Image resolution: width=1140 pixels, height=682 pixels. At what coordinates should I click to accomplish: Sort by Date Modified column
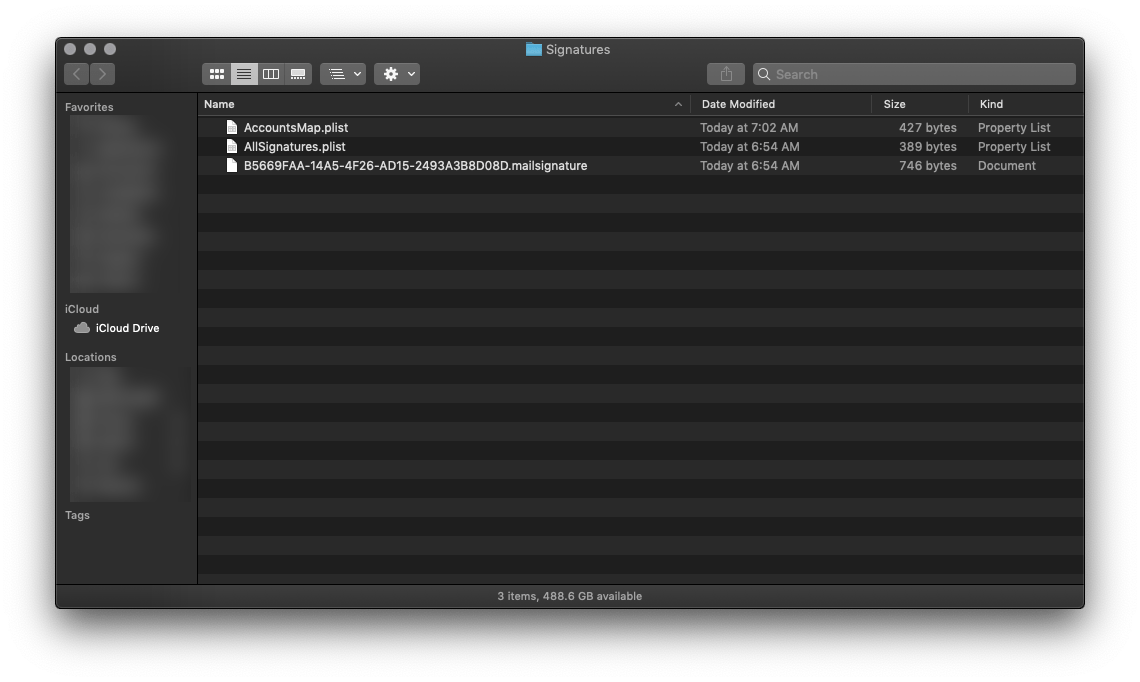[x=738, y=104]
